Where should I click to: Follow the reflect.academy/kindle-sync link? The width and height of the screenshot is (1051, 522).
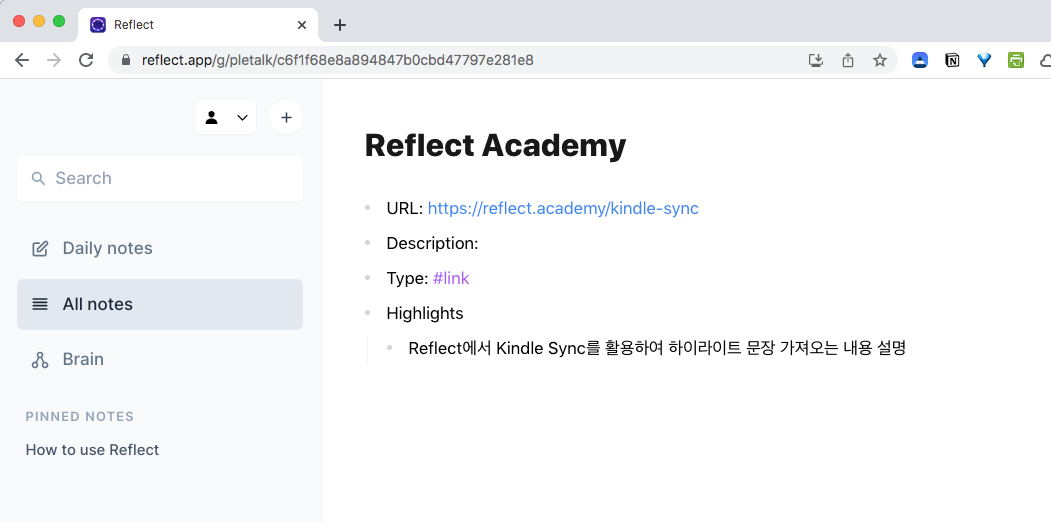coord(563,208)
